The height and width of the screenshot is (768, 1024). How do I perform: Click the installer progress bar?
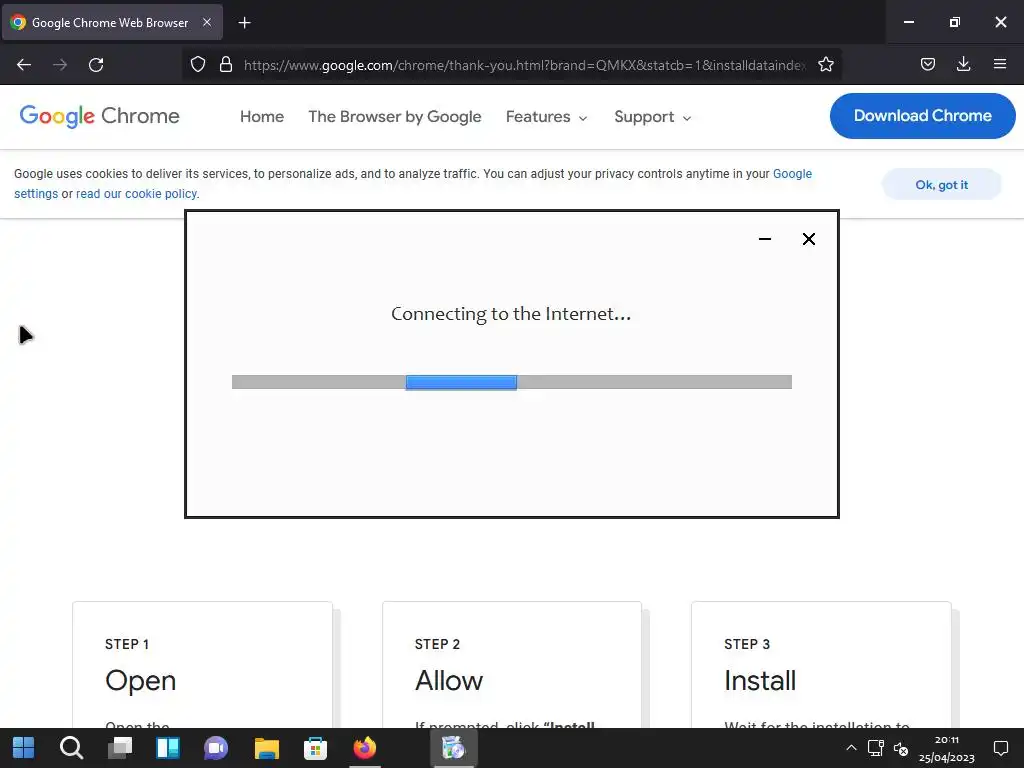(x=512, y=382)
